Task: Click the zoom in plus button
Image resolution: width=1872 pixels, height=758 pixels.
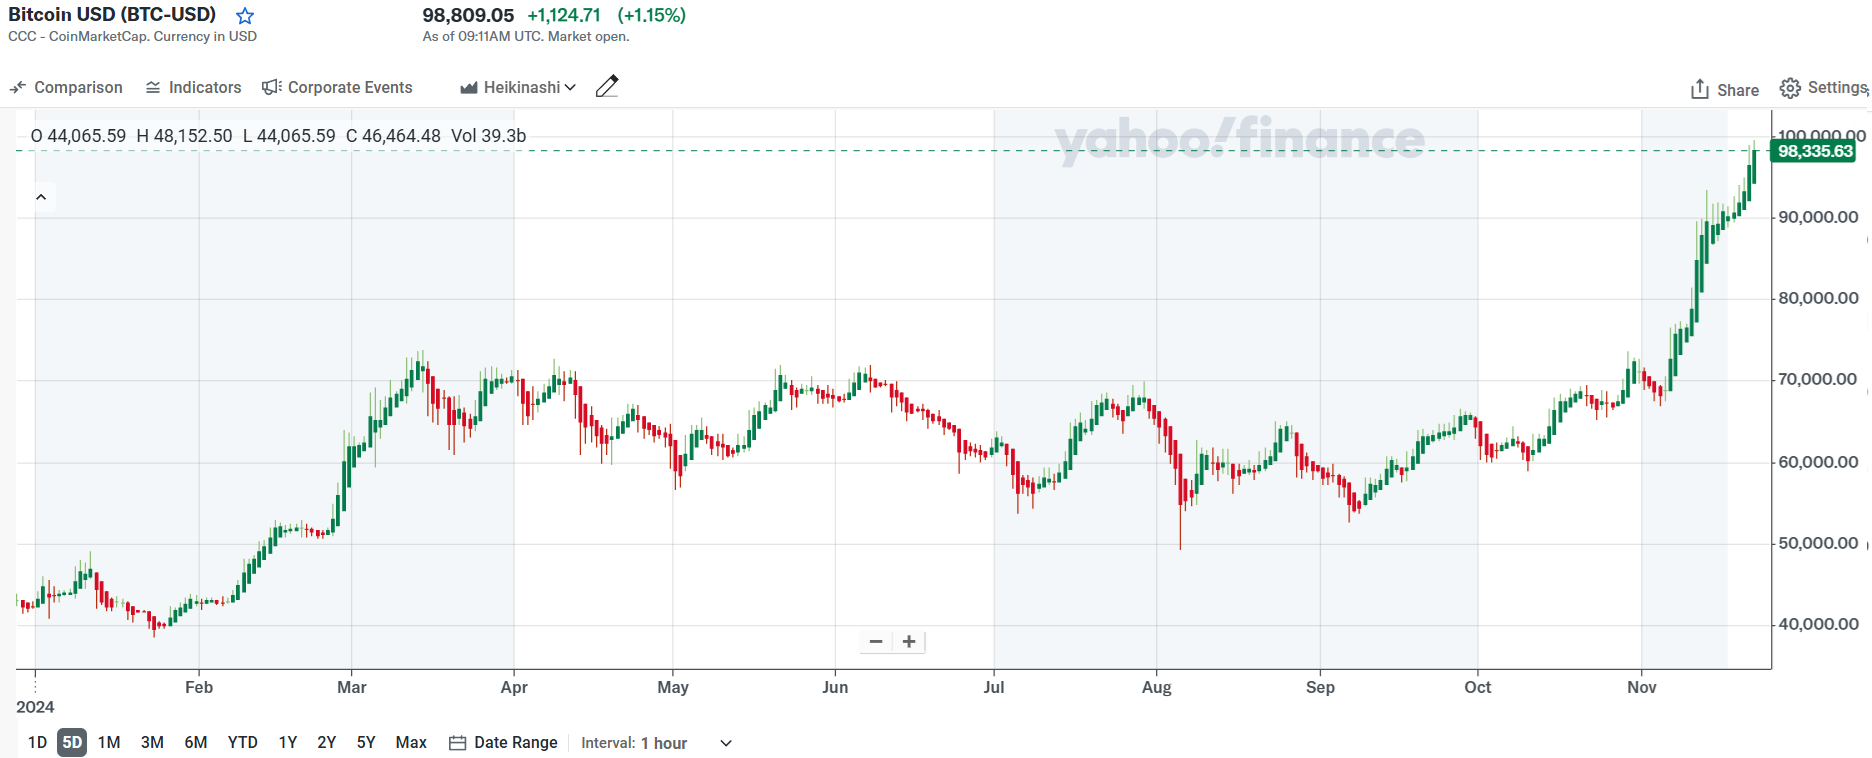Action: click(909, 641)
